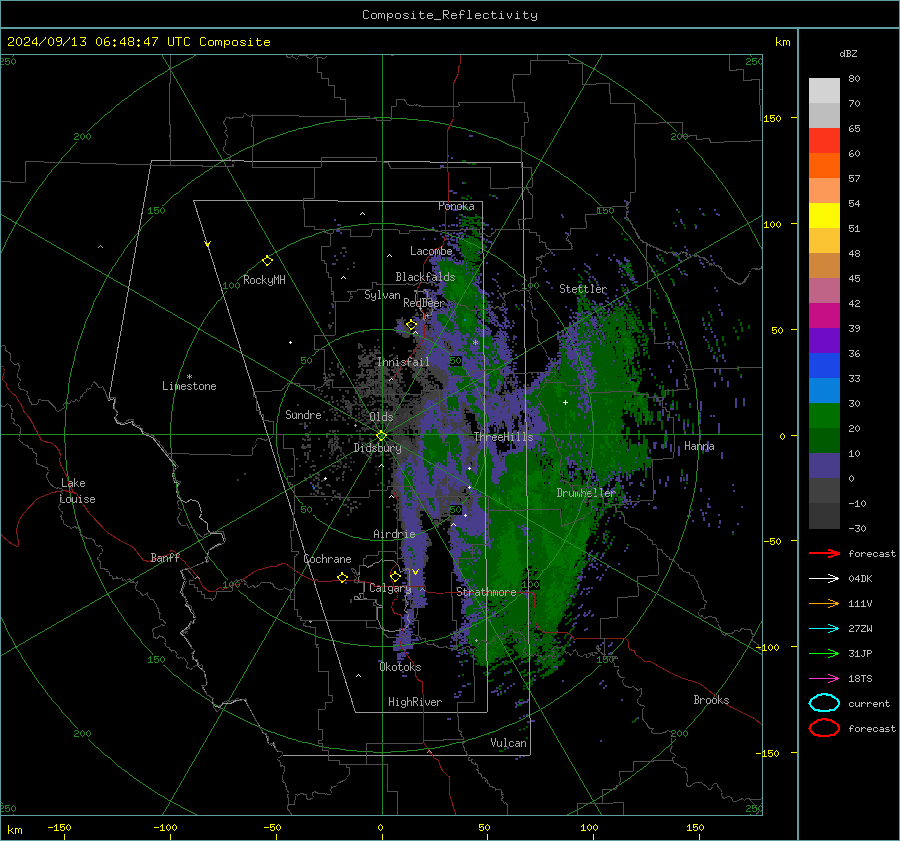Screen dimensions: 900x841
Task: Click the light gray 80 dBZ swatch
Action: click(824, 90)
